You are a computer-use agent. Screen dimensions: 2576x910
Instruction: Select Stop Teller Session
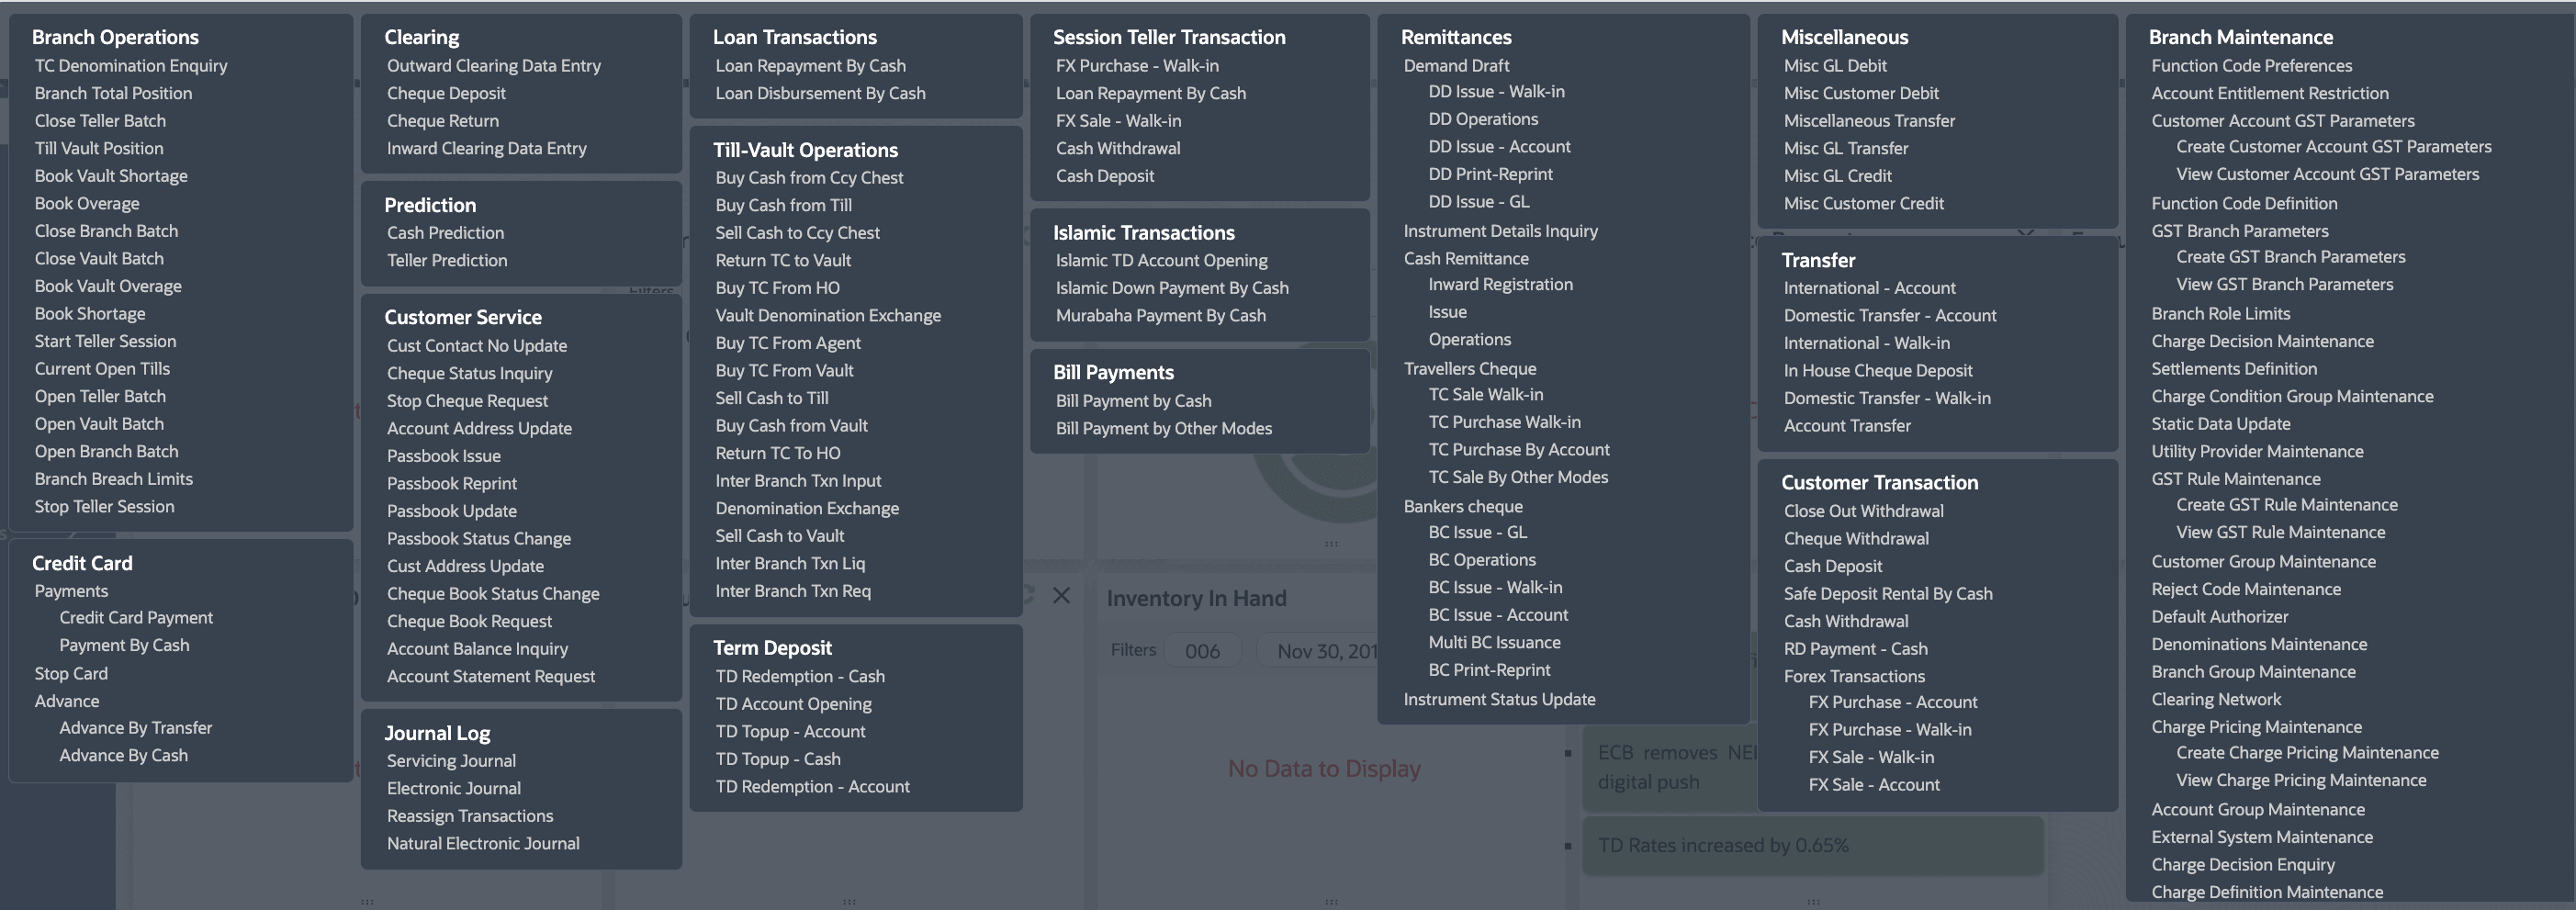104,507
